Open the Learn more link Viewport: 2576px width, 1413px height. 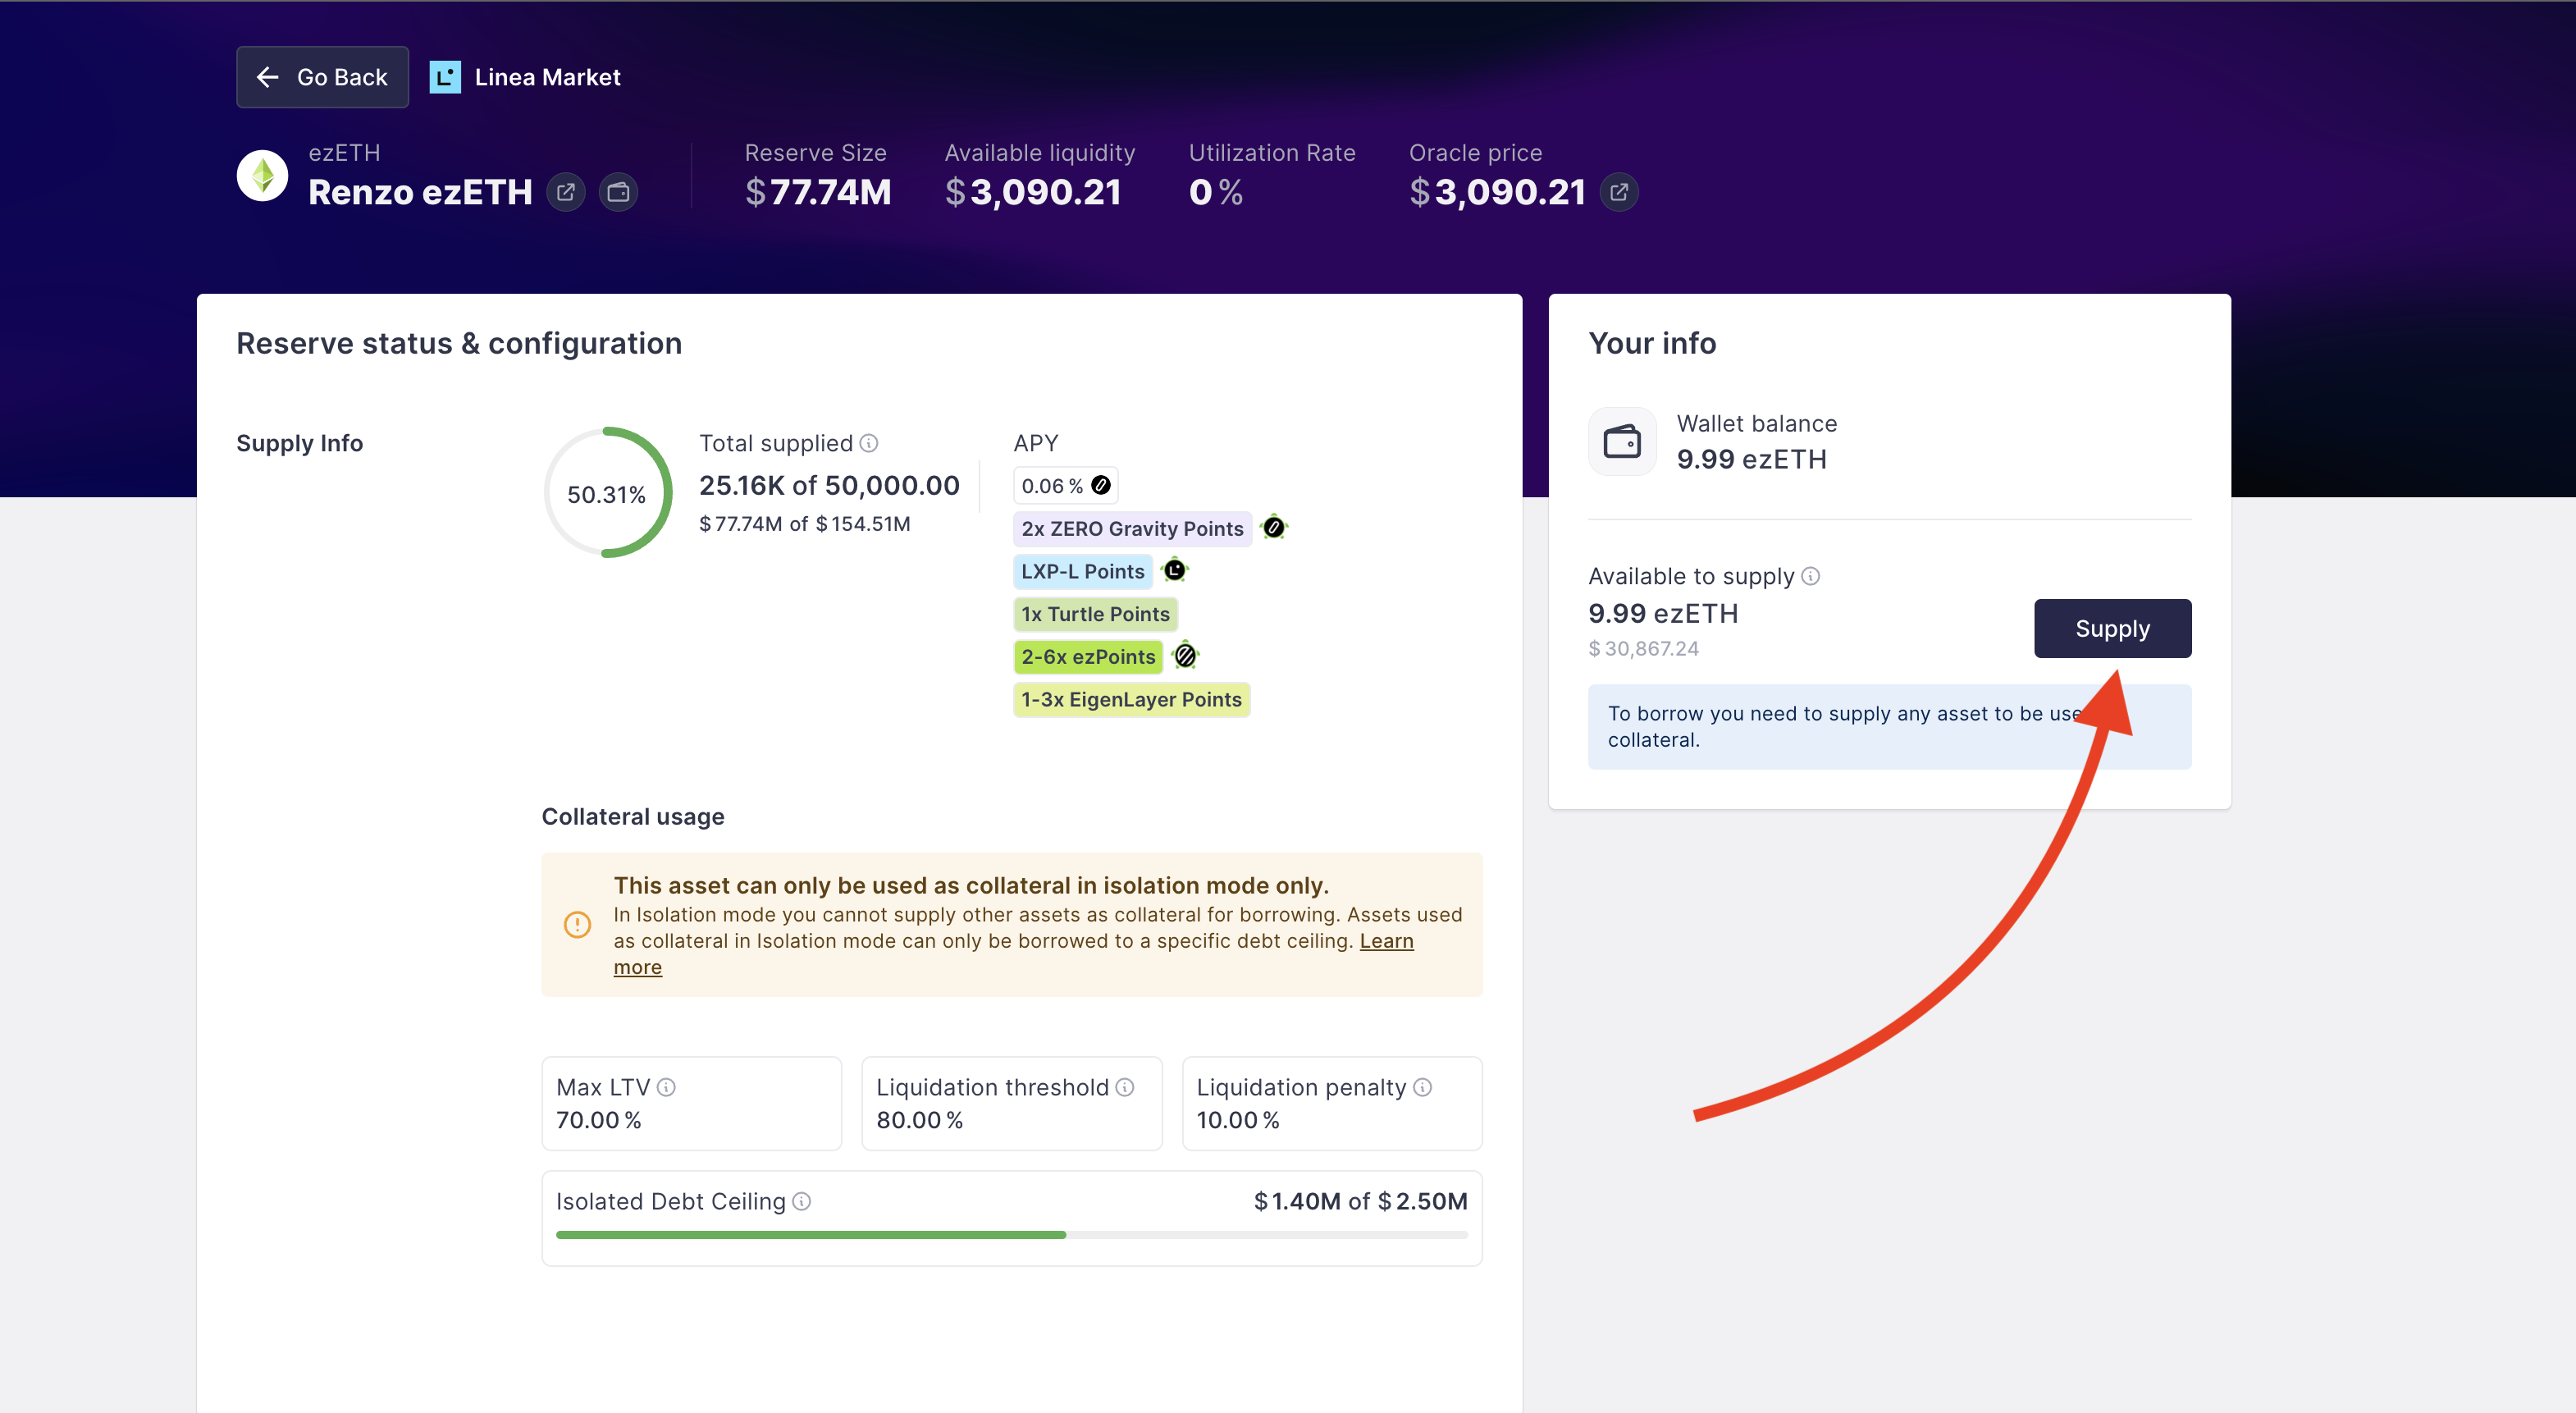1386,941
